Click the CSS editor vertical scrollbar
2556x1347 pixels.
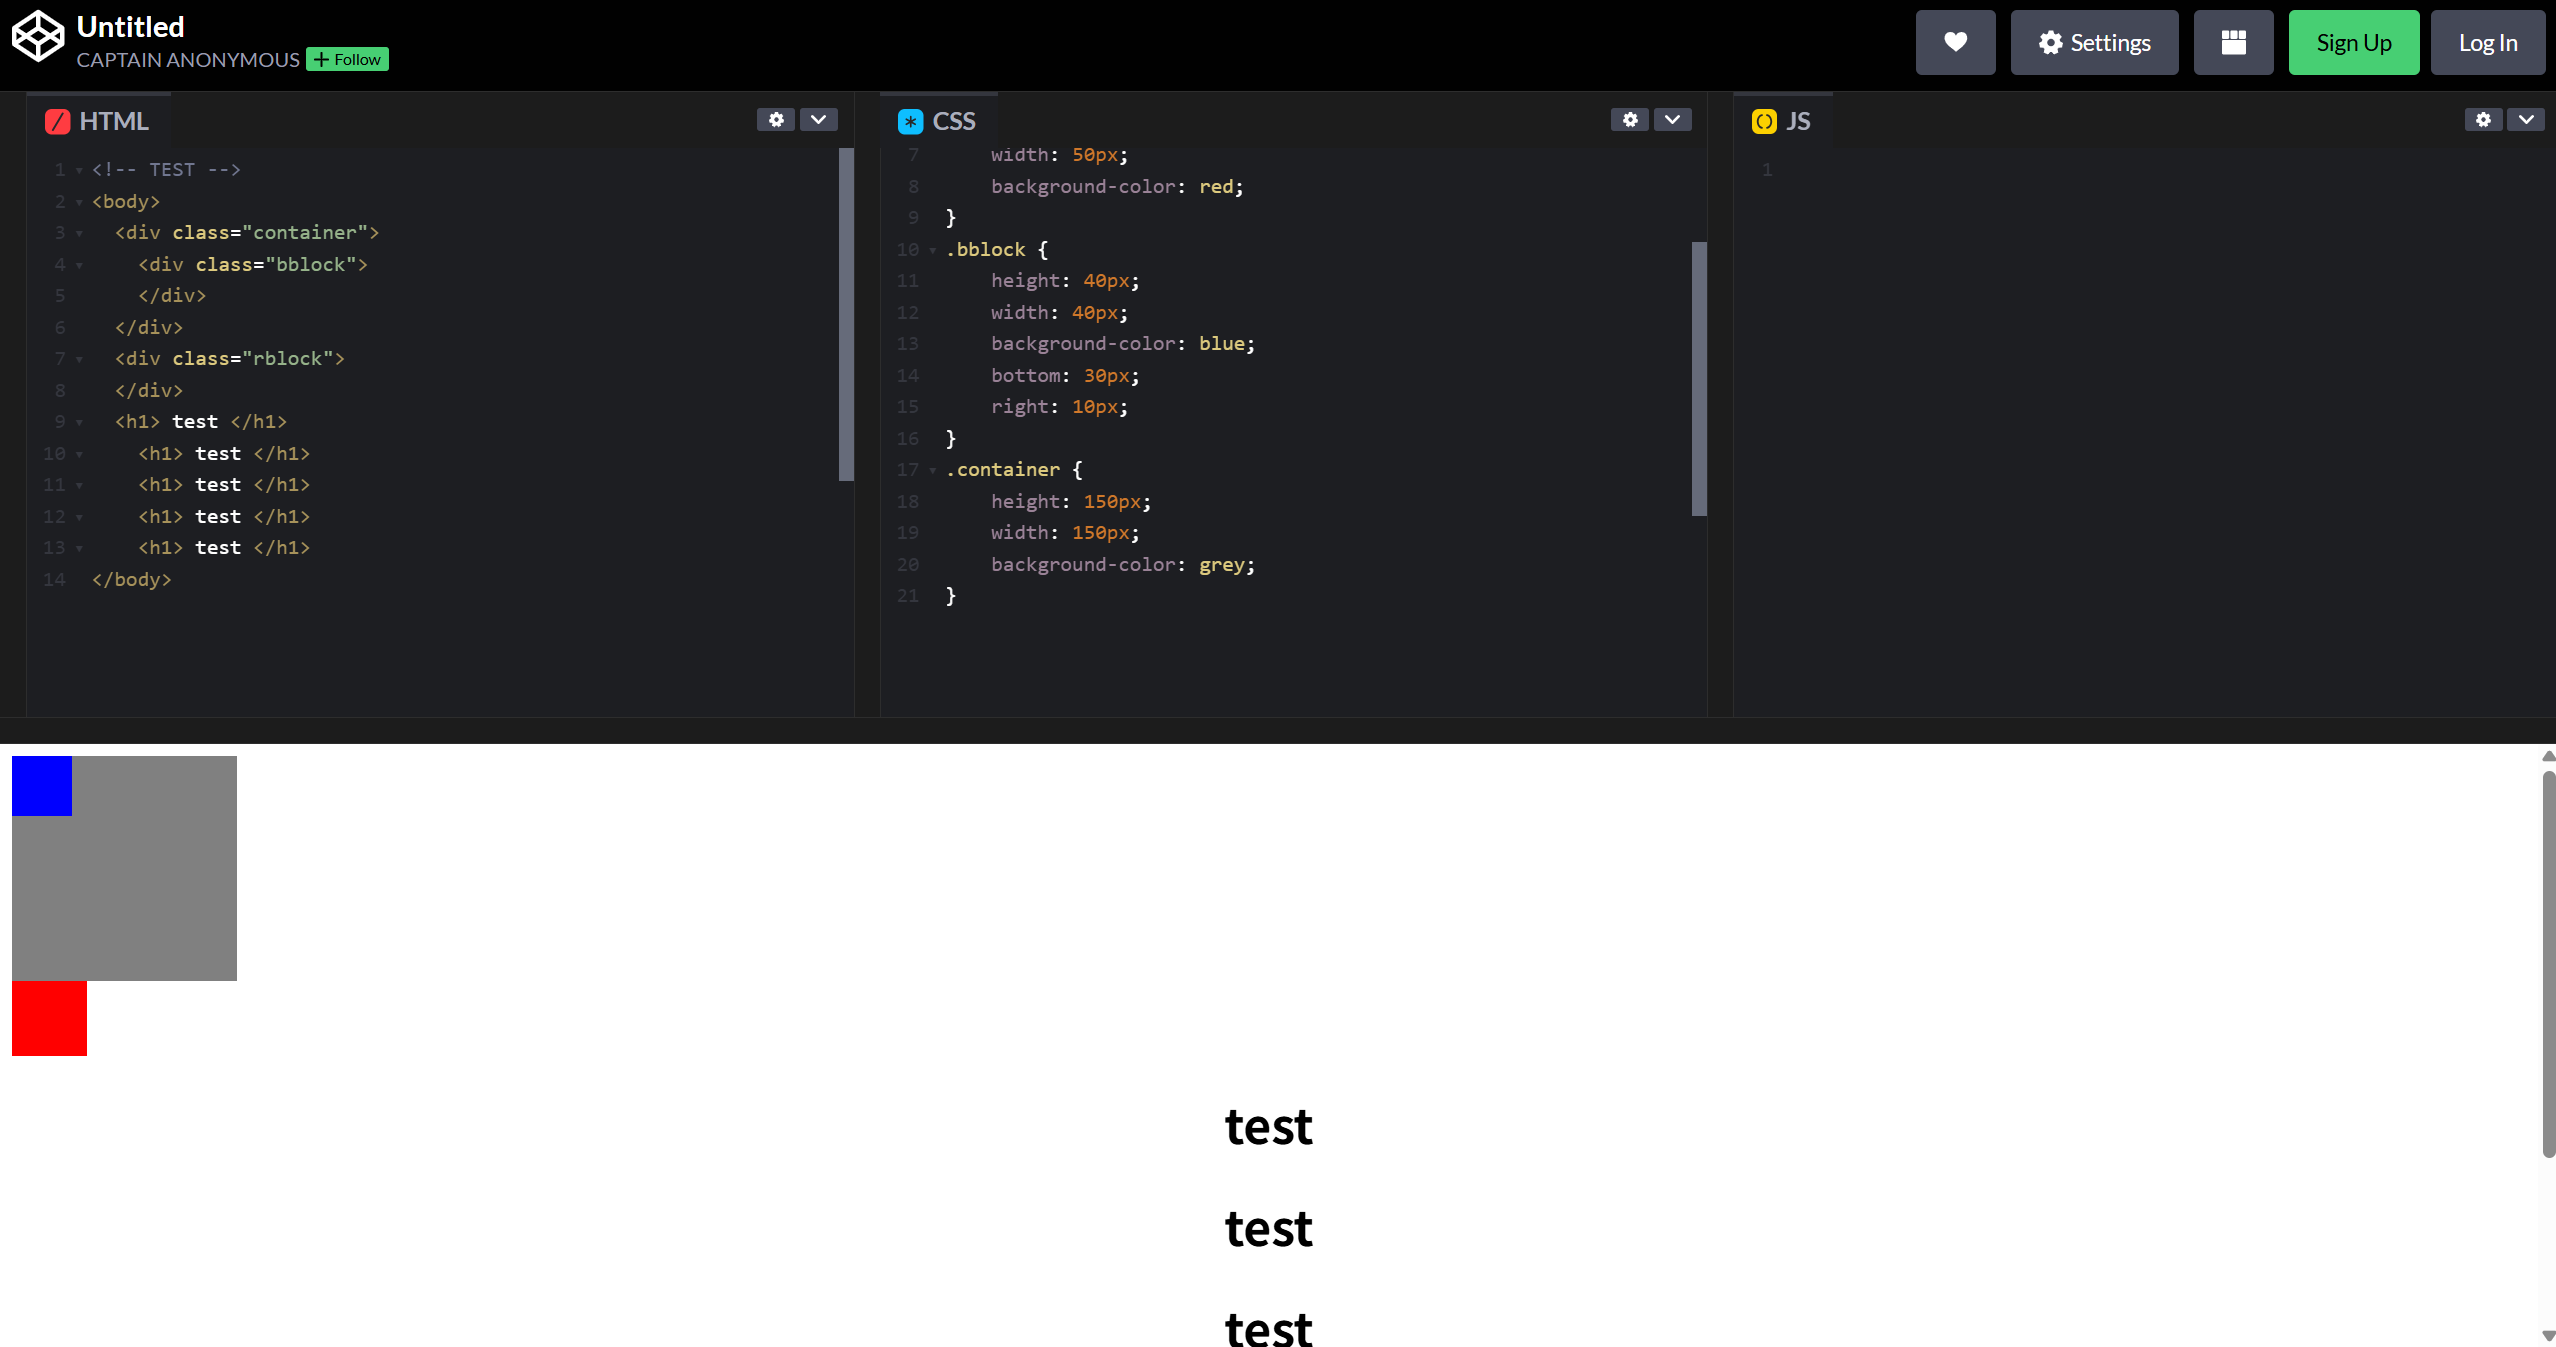point(1699,378)
